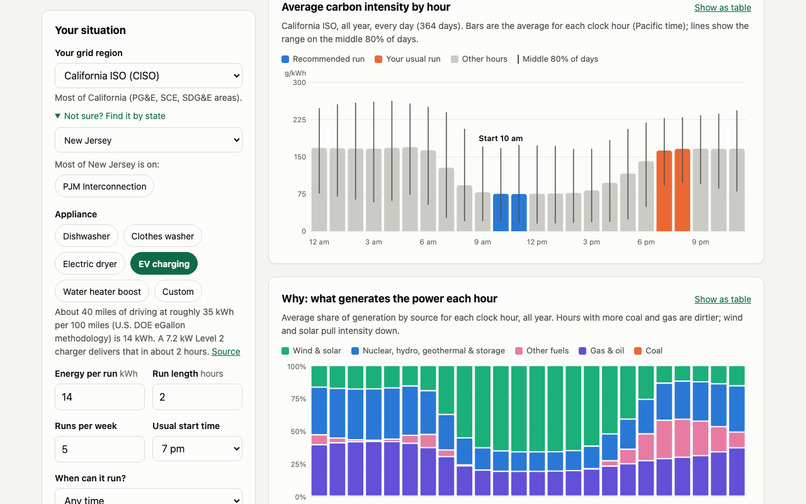Viewport: 806px width, 504px height.
Task: Click the gray Other hours legend swatch
Action: [454, 59]
